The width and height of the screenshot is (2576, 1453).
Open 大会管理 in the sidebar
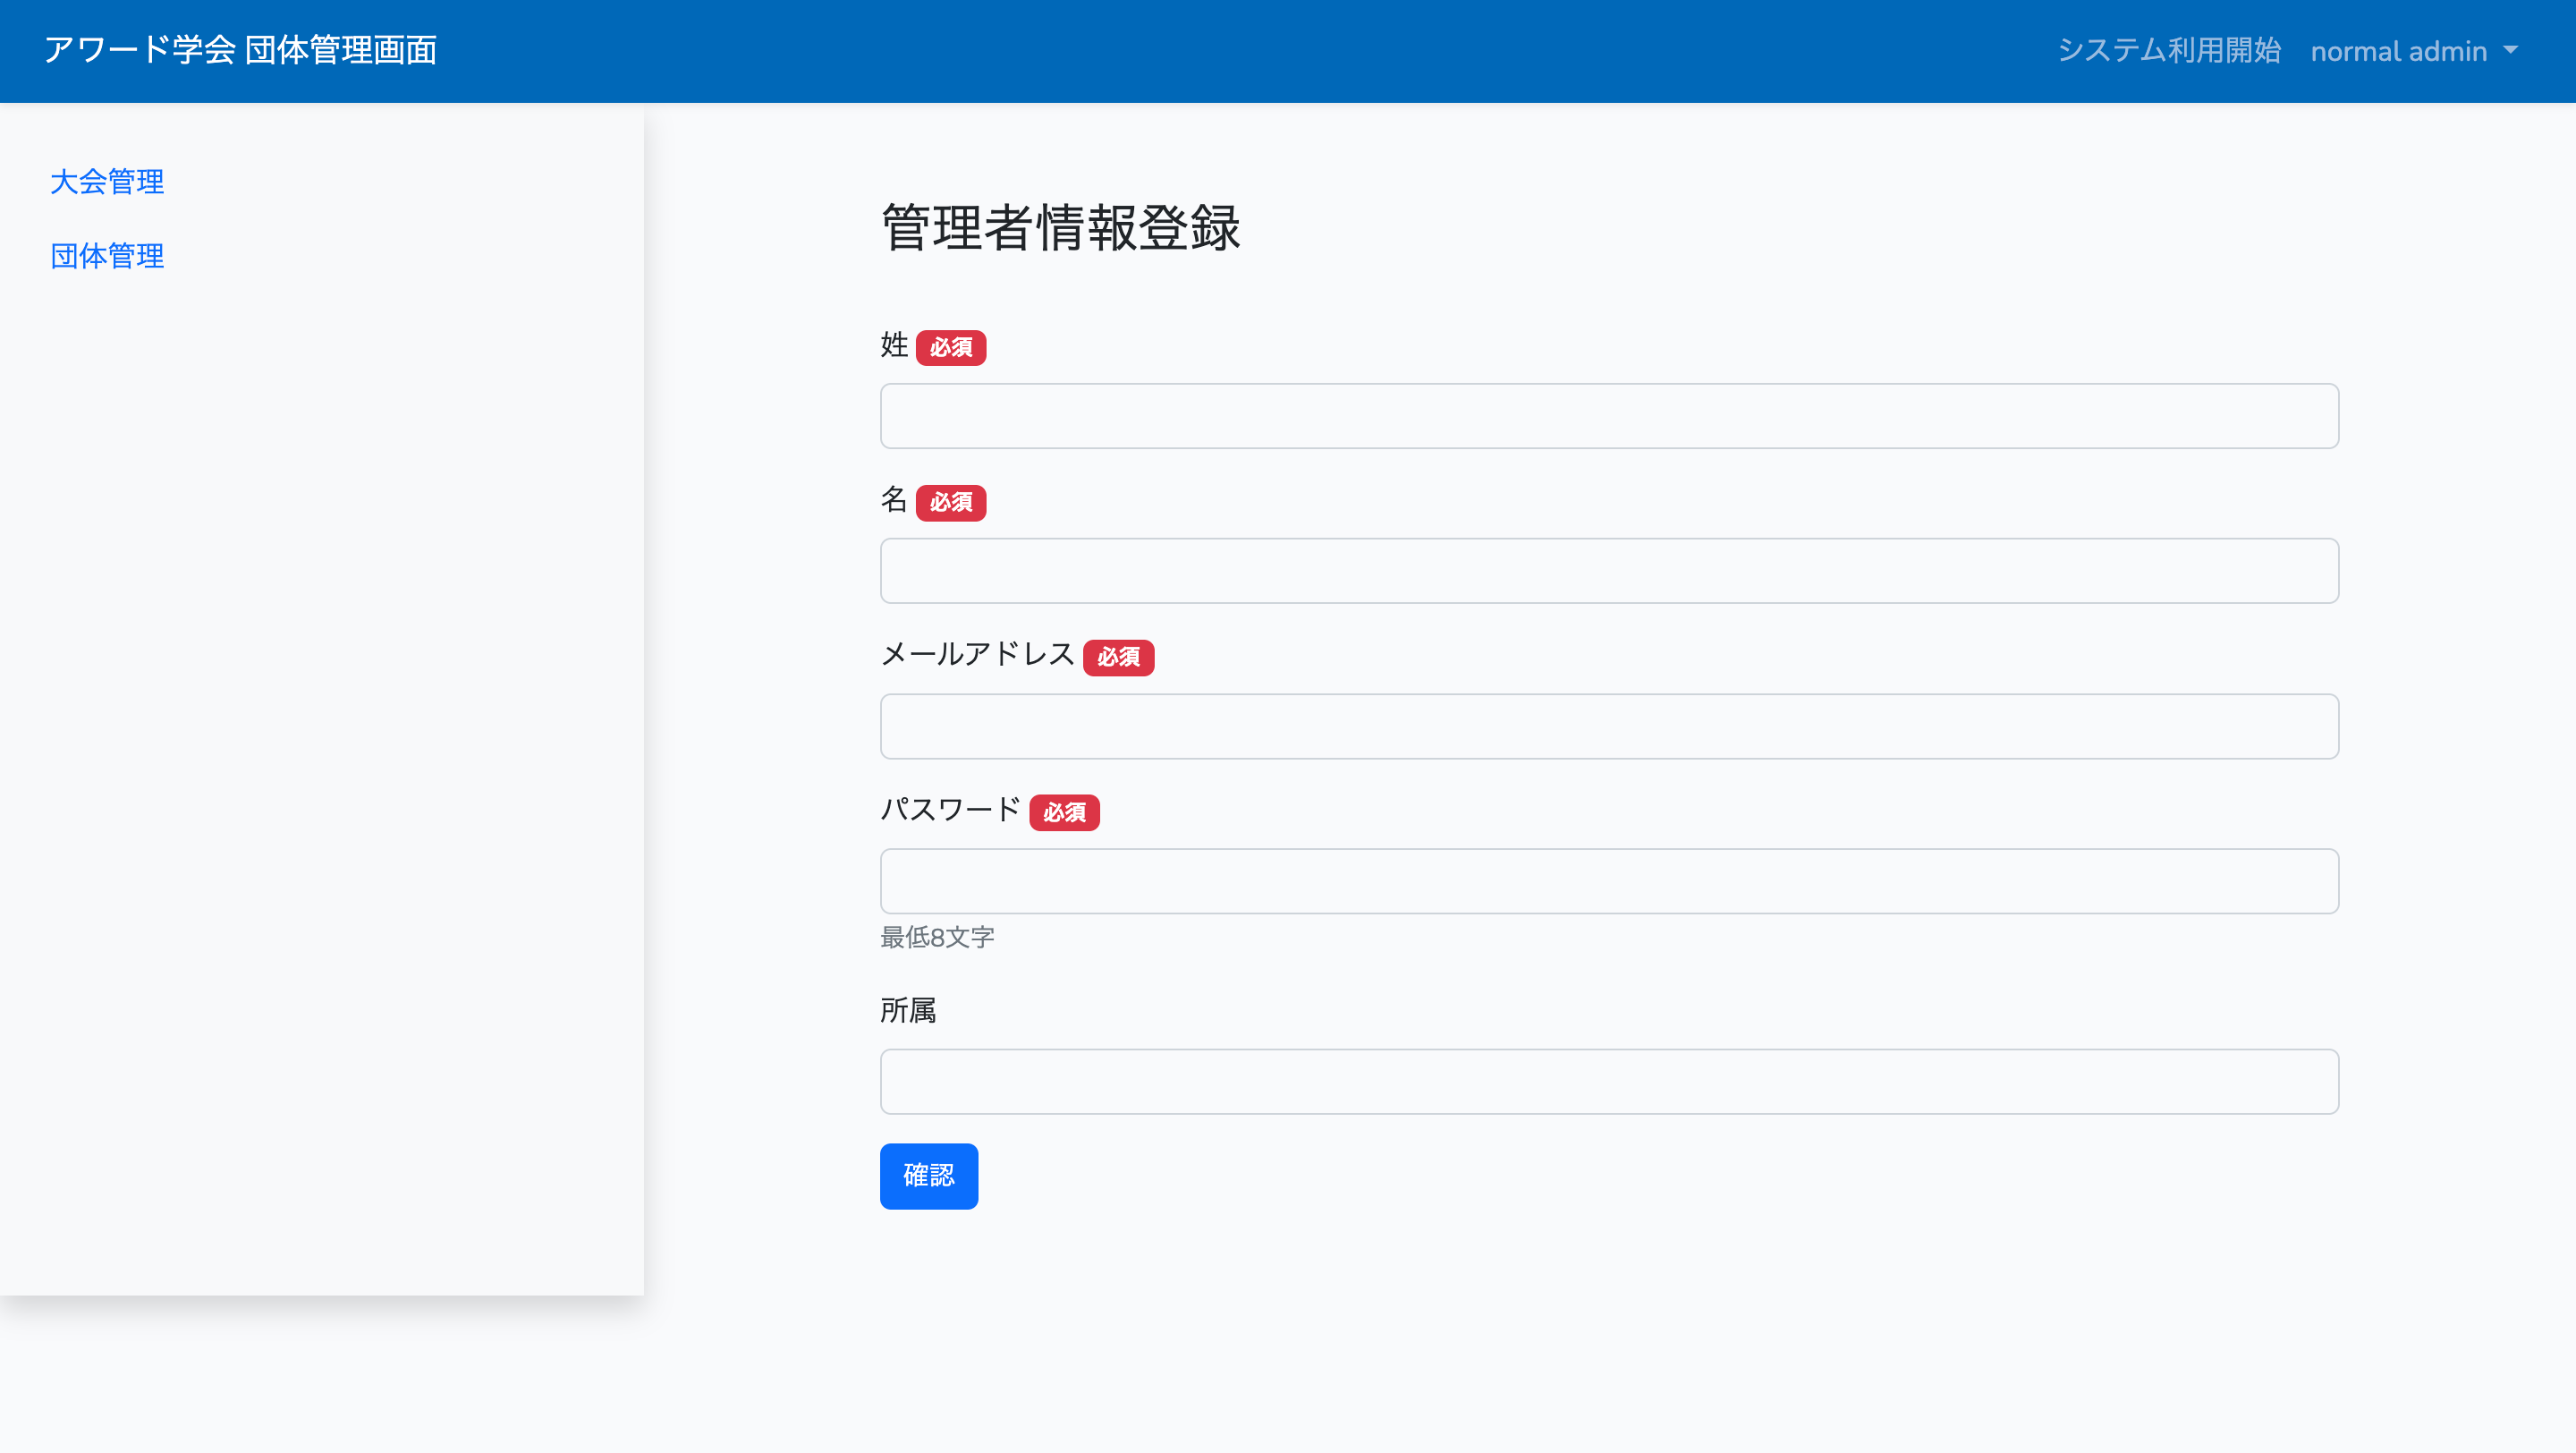pyautogui.click(x=107, y=181)
